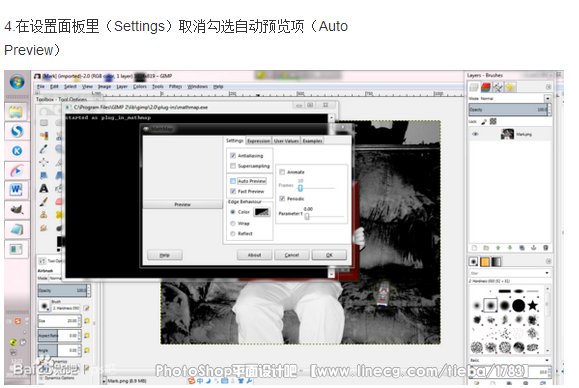Click the Preview button in MathMap
The width and height of the screenshot is (579, 388).
182,204
